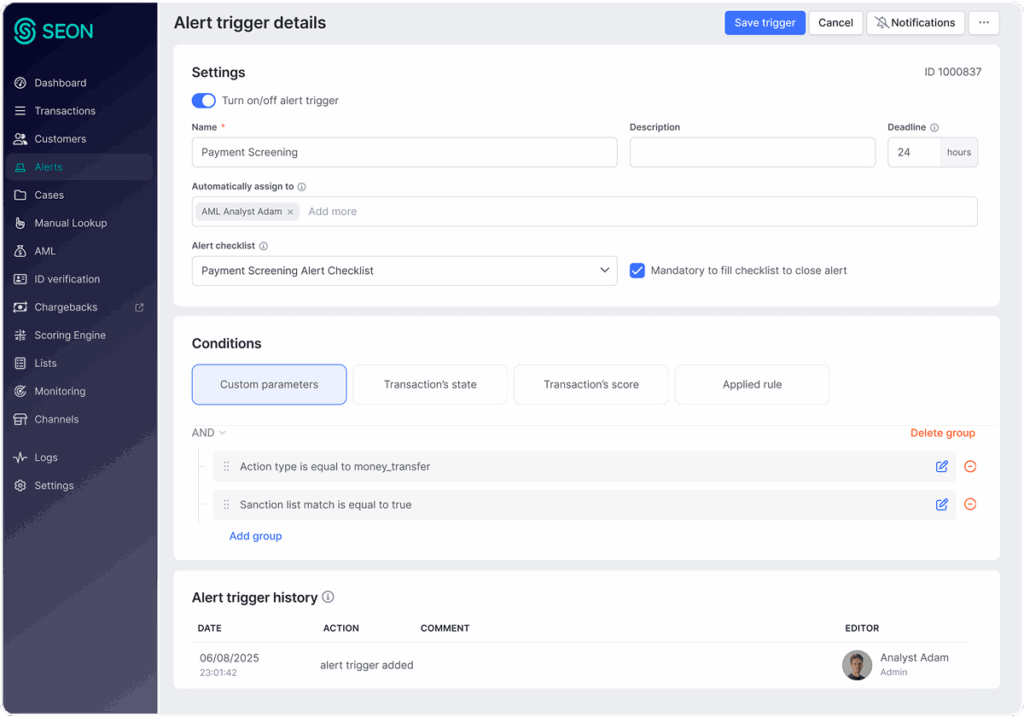Click the Lists sidebar icon
The height and width of the screenshot is (717, 1024).
point(20,364)
